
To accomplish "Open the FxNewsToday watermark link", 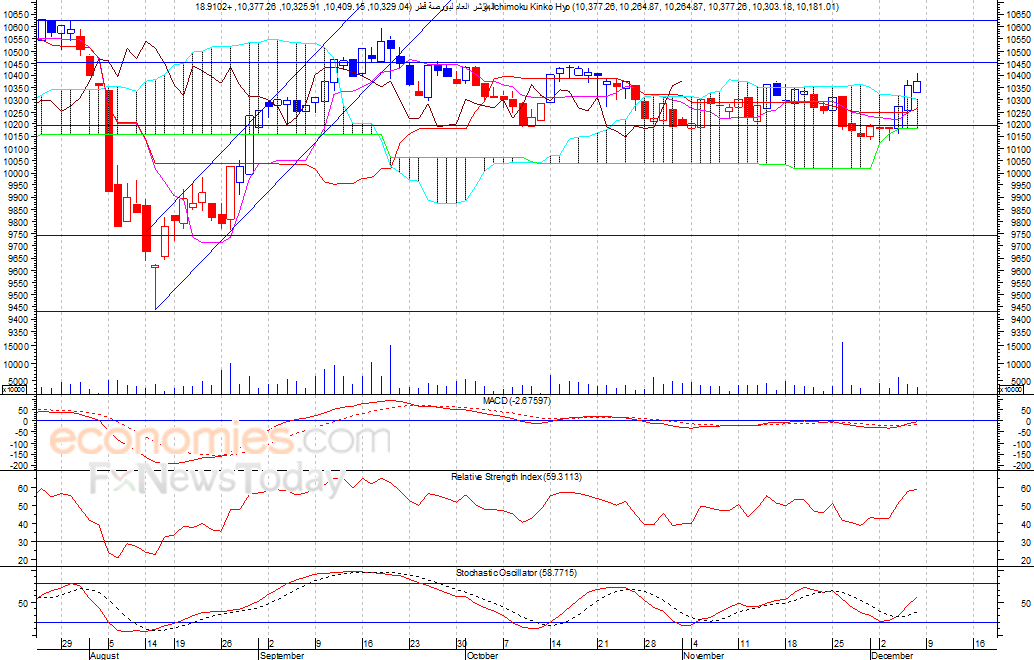I will point(218,479).
